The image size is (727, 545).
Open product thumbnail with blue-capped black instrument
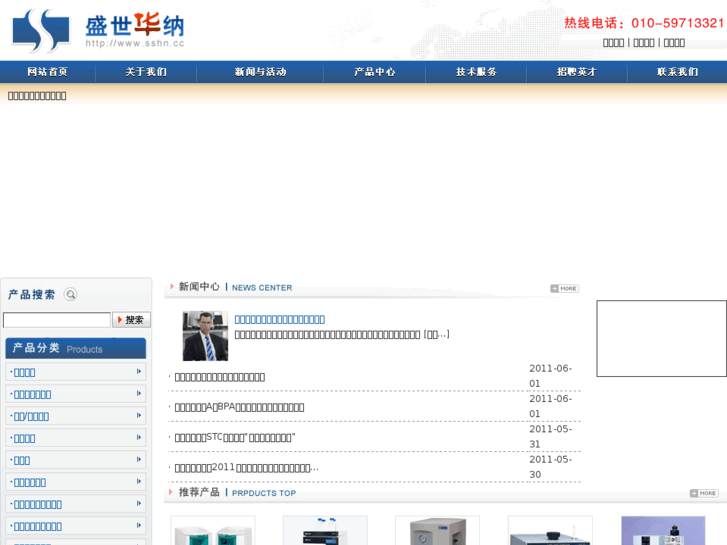pos(325,530)
